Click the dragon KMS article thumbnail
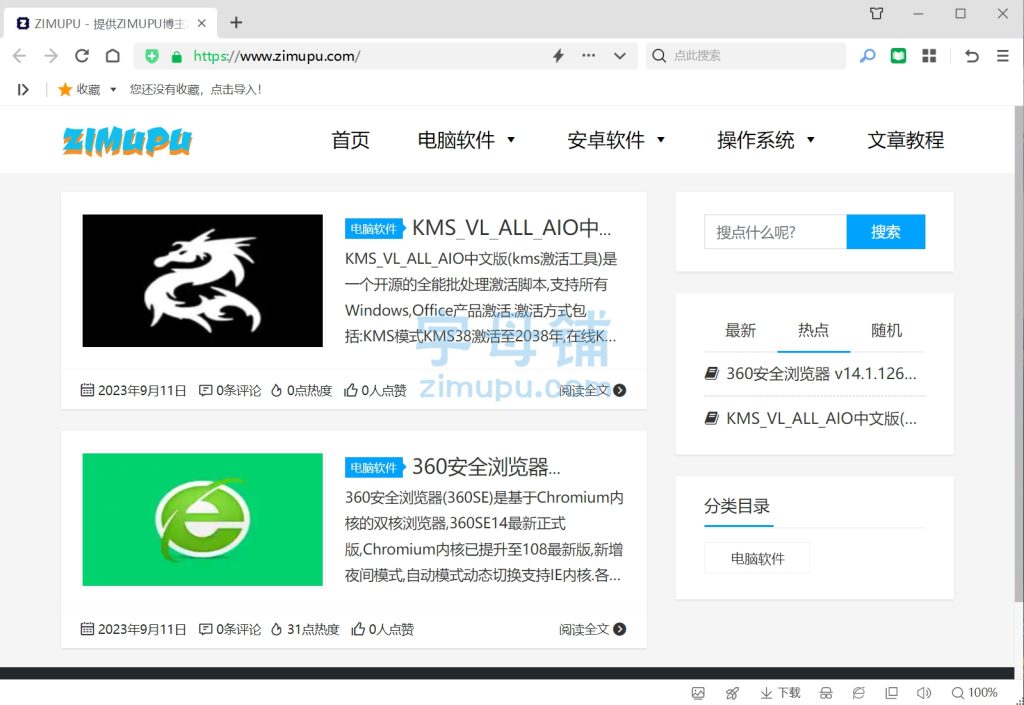Viewport: 1024px width, 705px height. 202,281
